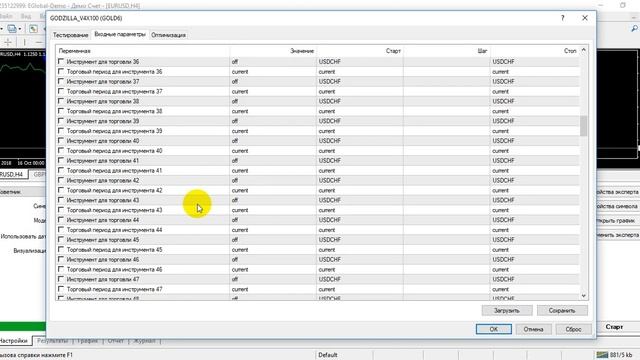Click Свойства эксперта button behind dialog

tap(617, 192)
